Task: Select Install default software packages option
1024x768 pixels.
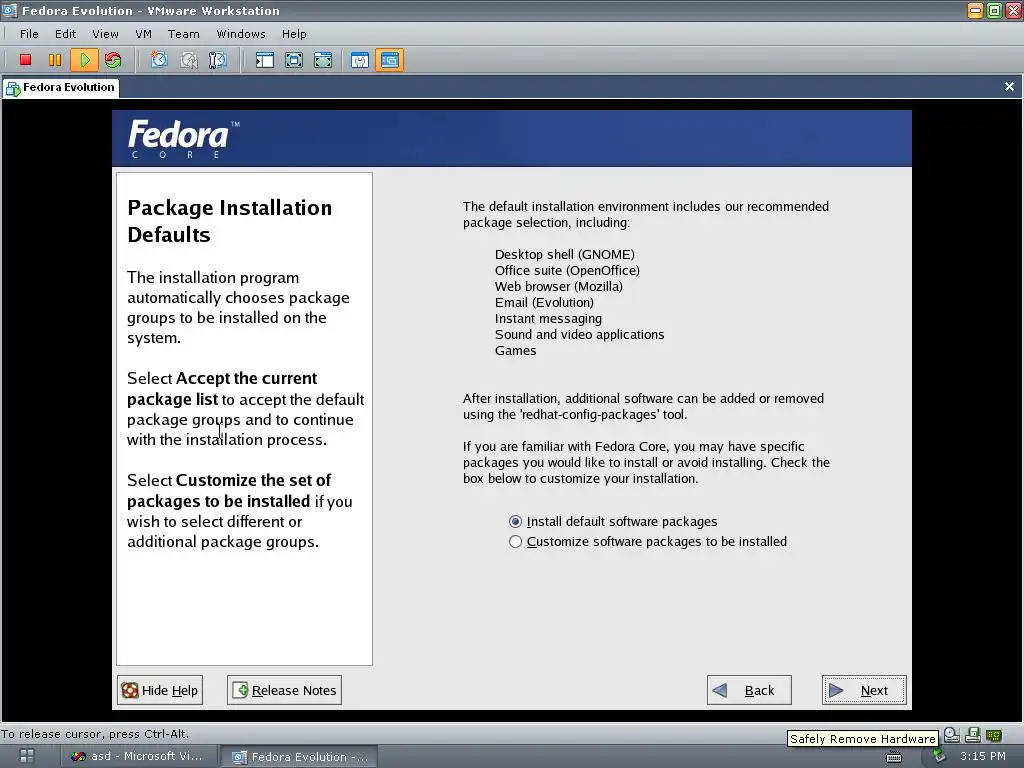Action: pyautogui.click(x=613, y=521)
